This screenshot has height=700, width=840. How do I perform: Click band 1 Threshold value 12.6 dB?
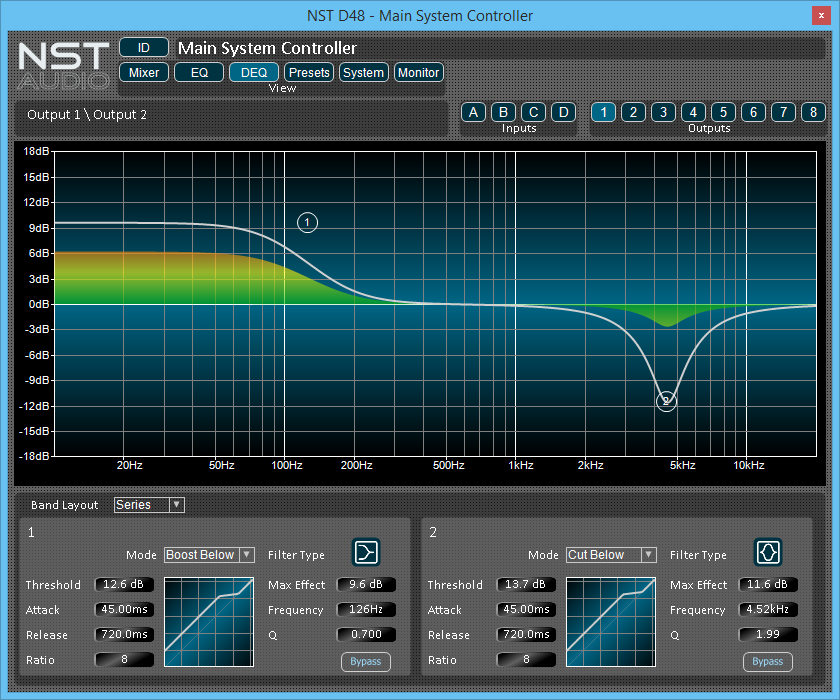(124, 584)
